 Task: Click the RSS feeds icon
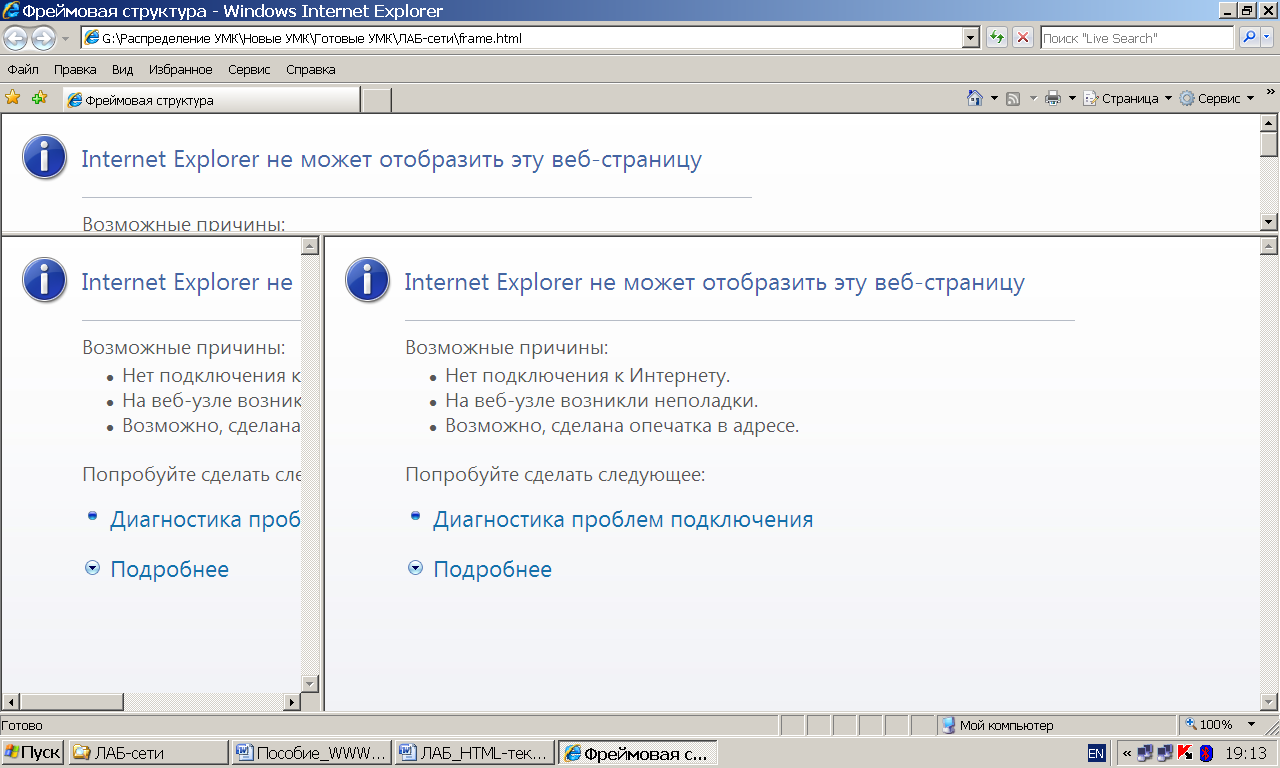pos(1013,98)
